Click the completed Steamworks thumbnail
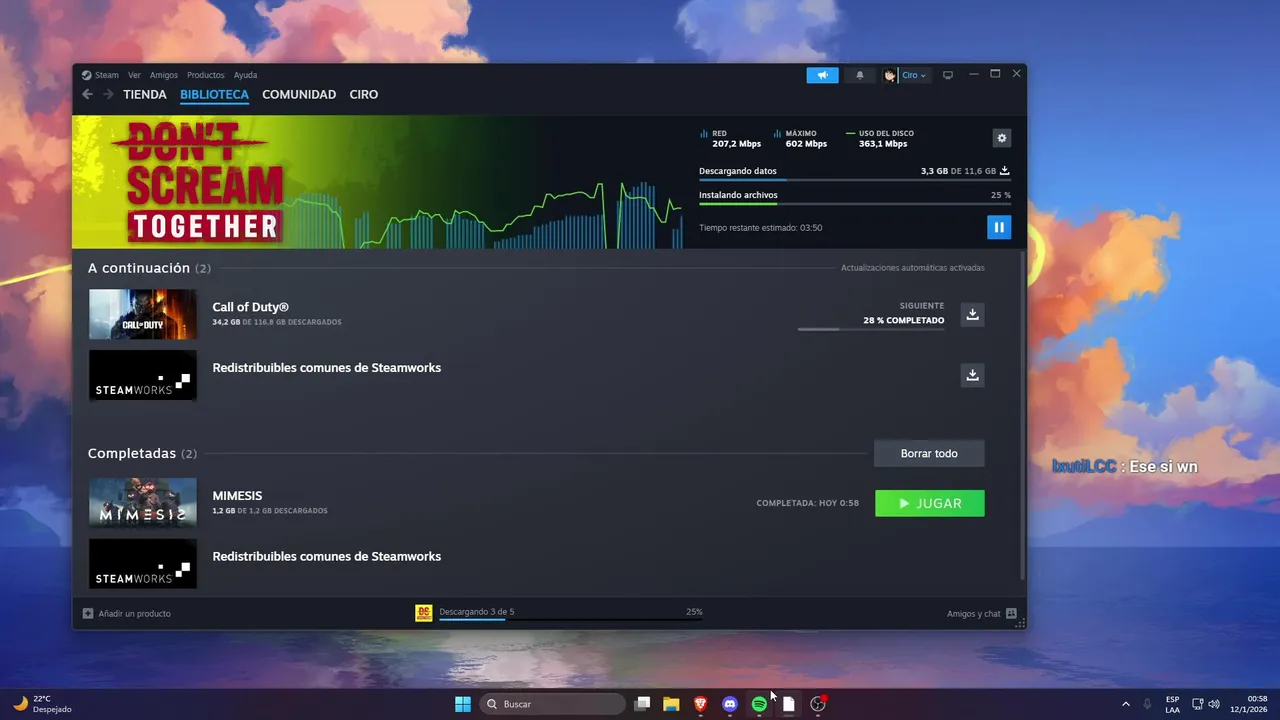 pos(143,564)
